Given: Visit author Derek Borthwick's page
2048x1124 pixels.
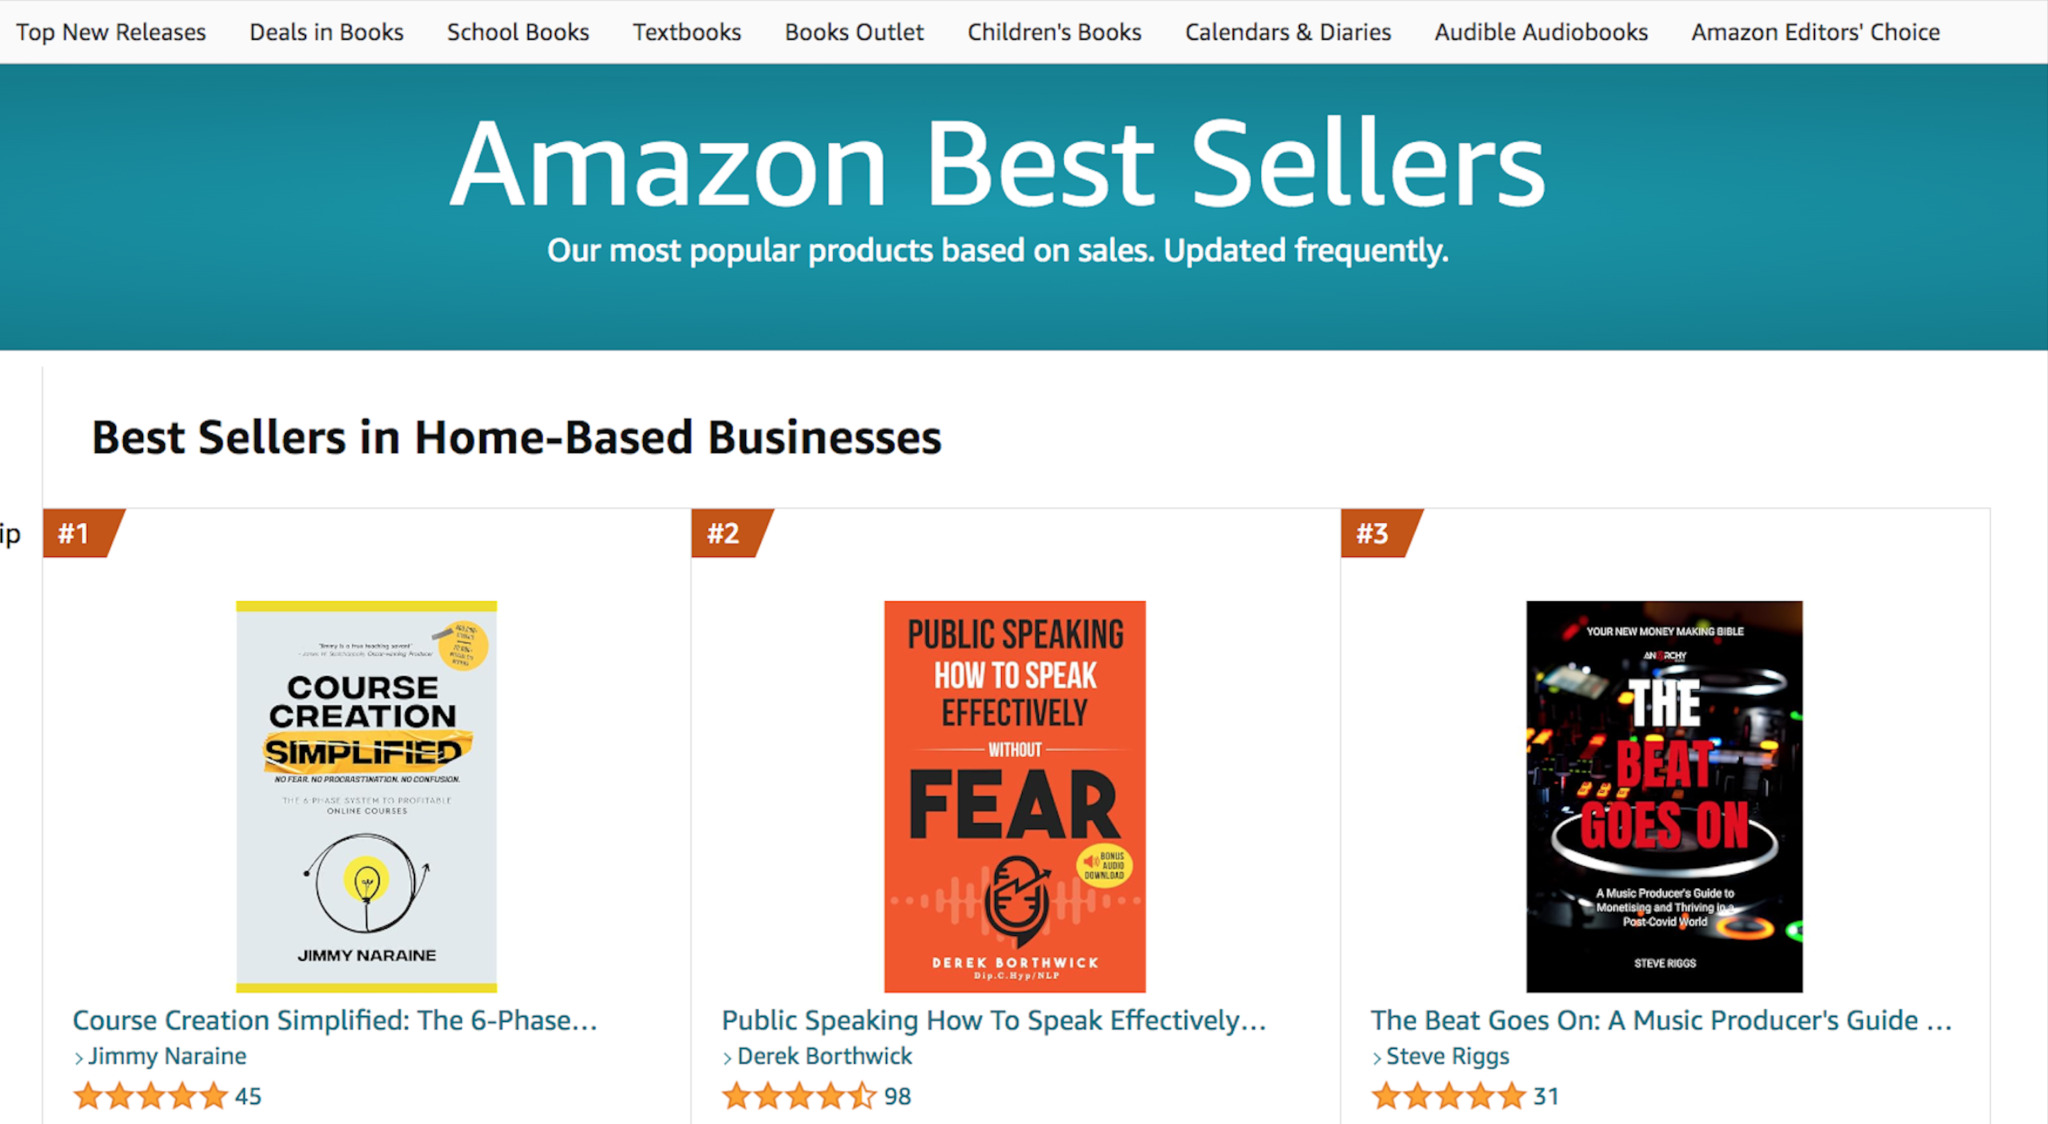Looking at the screenshot, I should pyautogui.click(x=824, y=1056).
